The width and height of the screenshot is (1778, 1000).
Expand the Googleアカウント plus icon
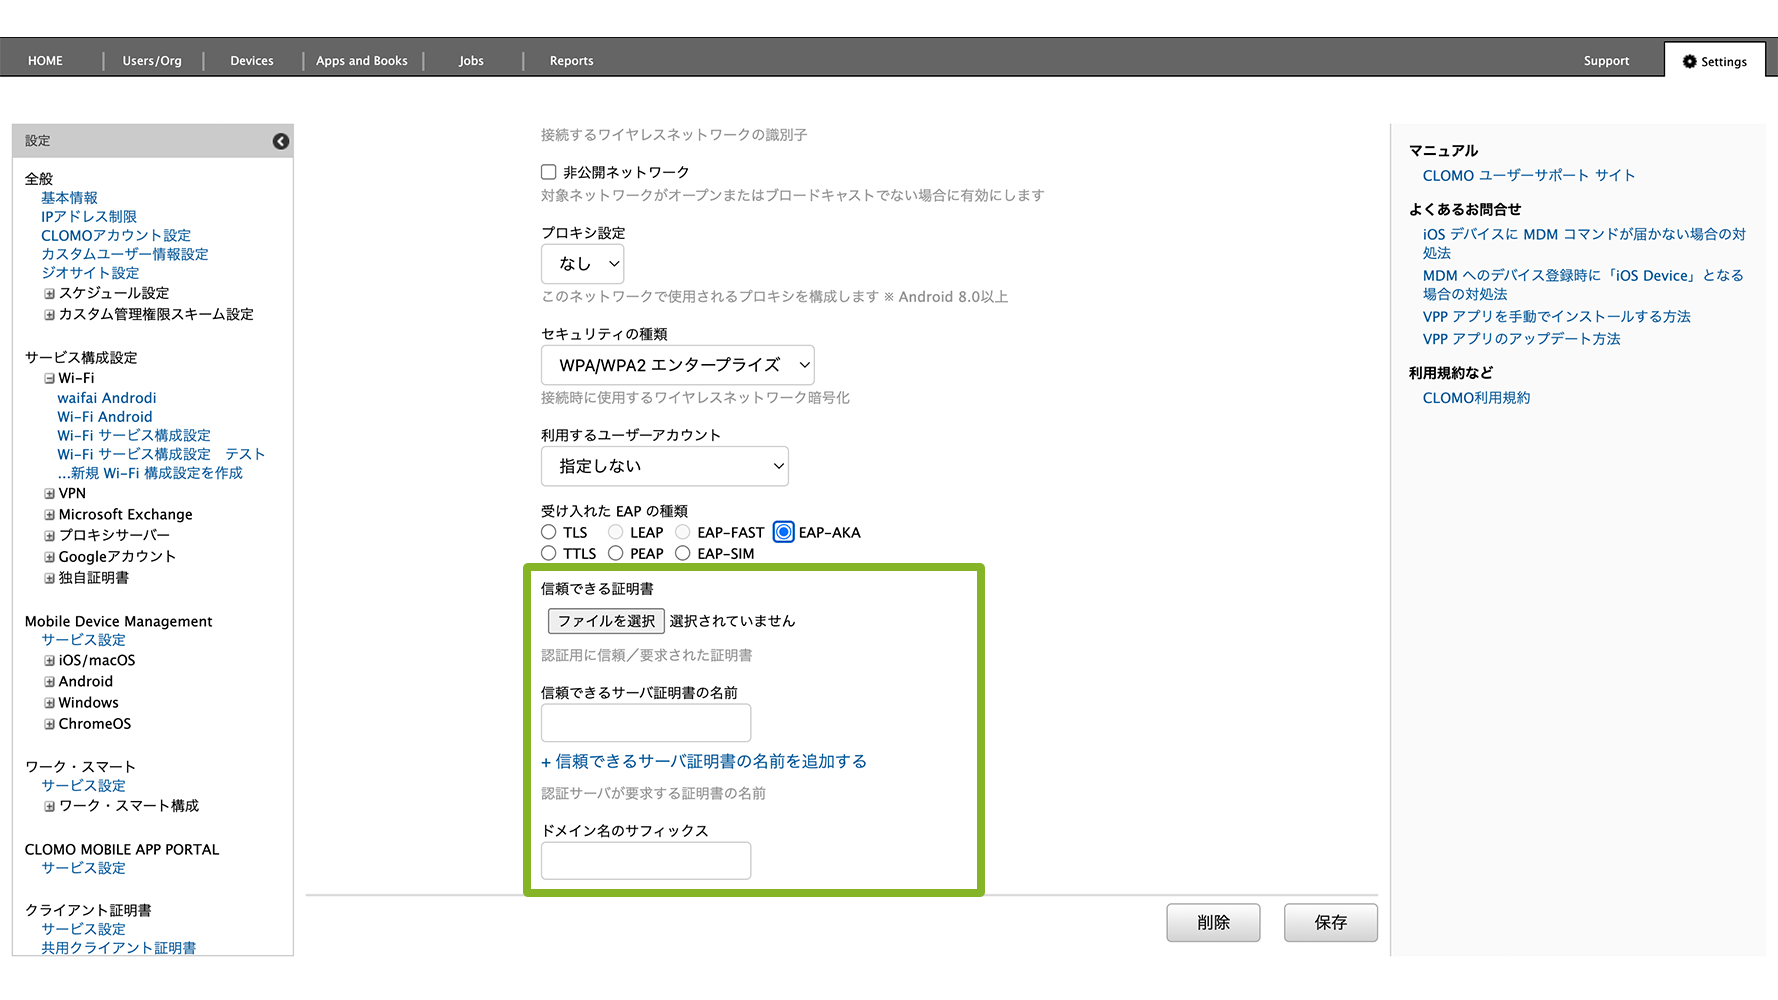(49, 557)
